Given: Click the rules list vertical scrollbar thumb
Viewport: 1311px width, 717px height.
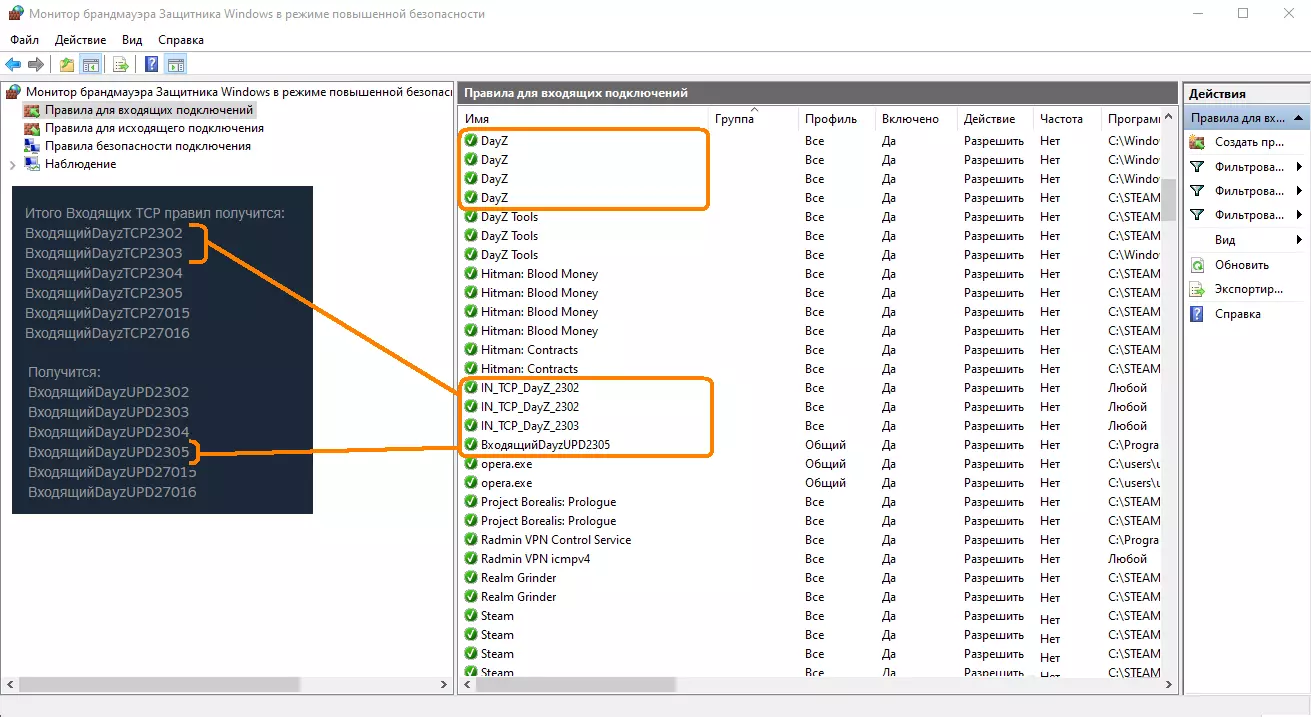Looking at the screenshot, I should [1169, 200].
